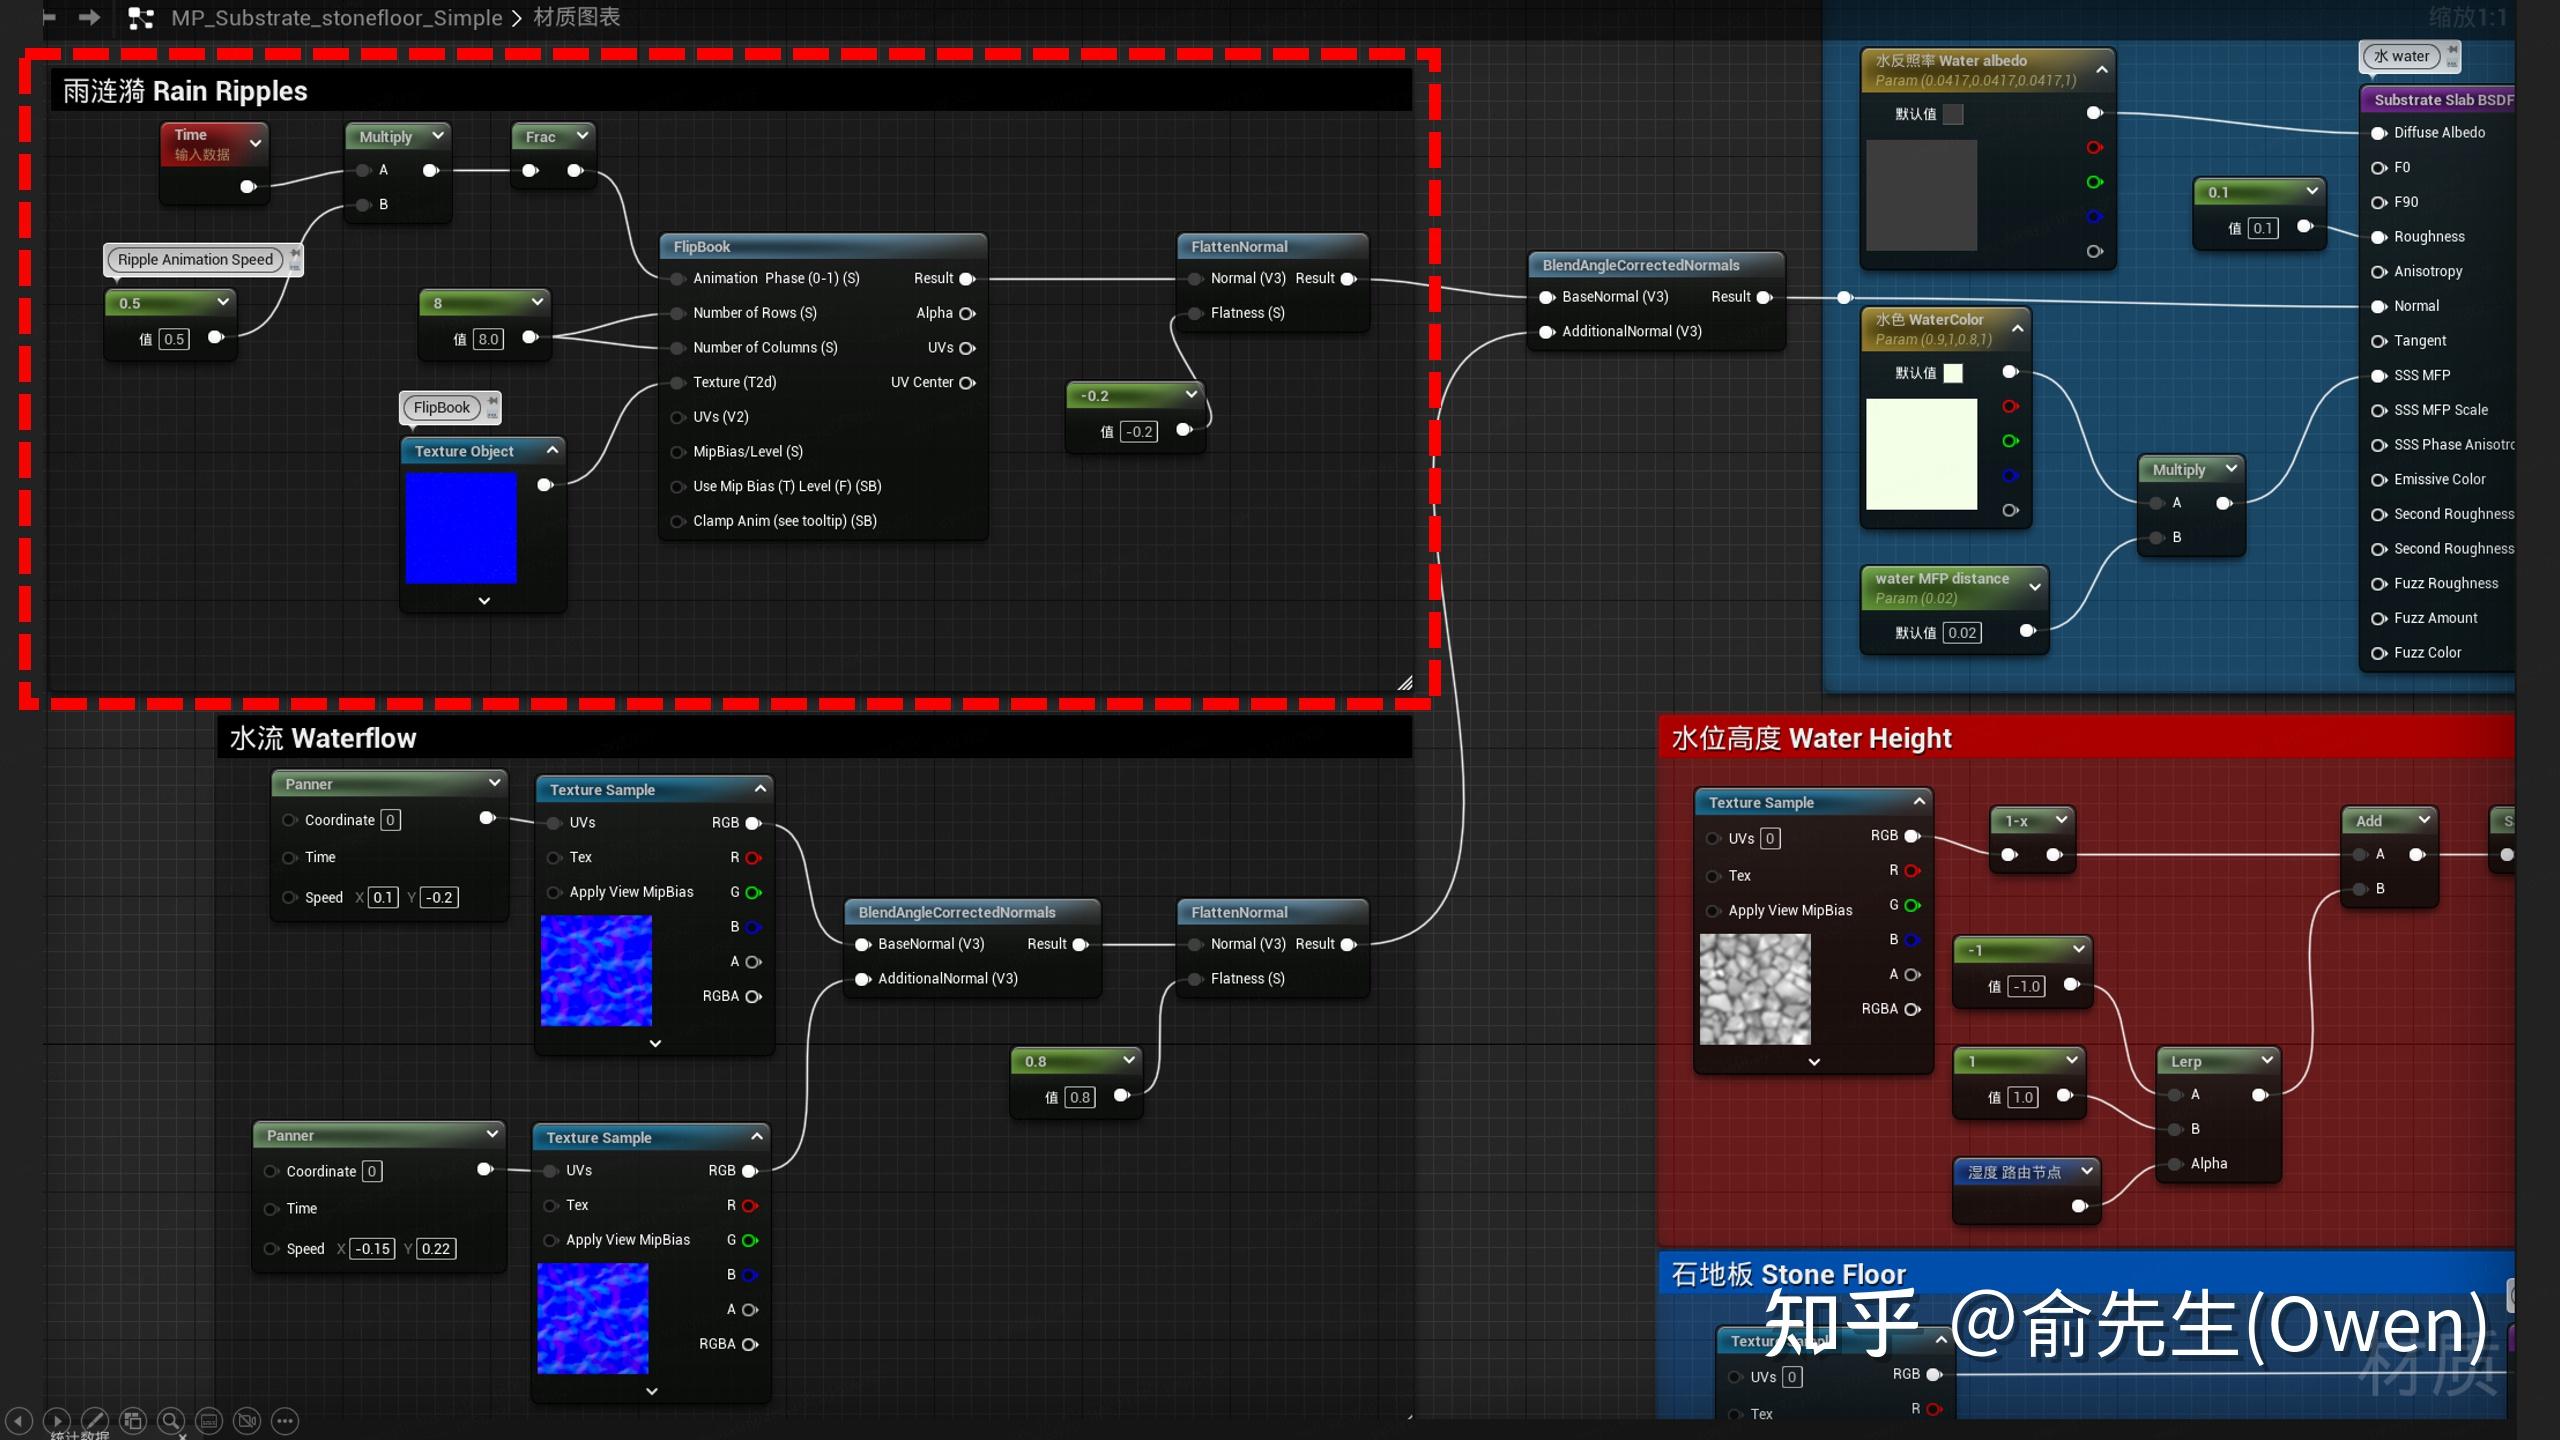The image size is (2560, 1440).
Task: Click the tiled-windows icon in the bottom toolbar
Action: click(x=133, y=1420)
